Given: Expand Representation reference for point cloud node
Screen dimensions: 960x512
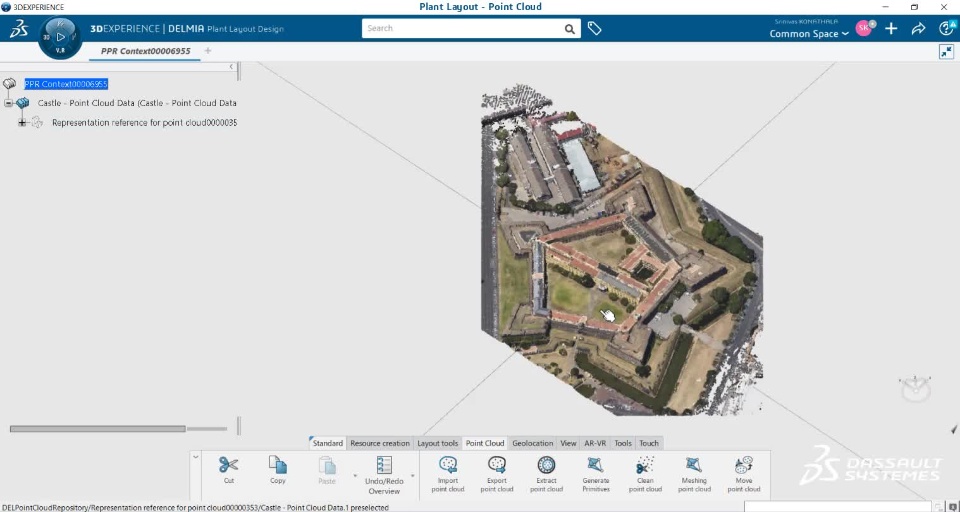Looking at the screenshot, I should point(22,122).
